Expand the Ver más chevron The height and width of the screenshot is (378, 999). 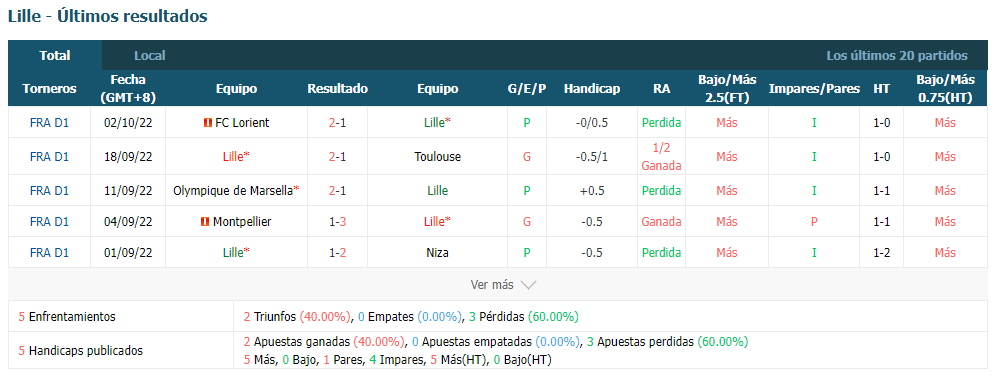pos(528,285)
